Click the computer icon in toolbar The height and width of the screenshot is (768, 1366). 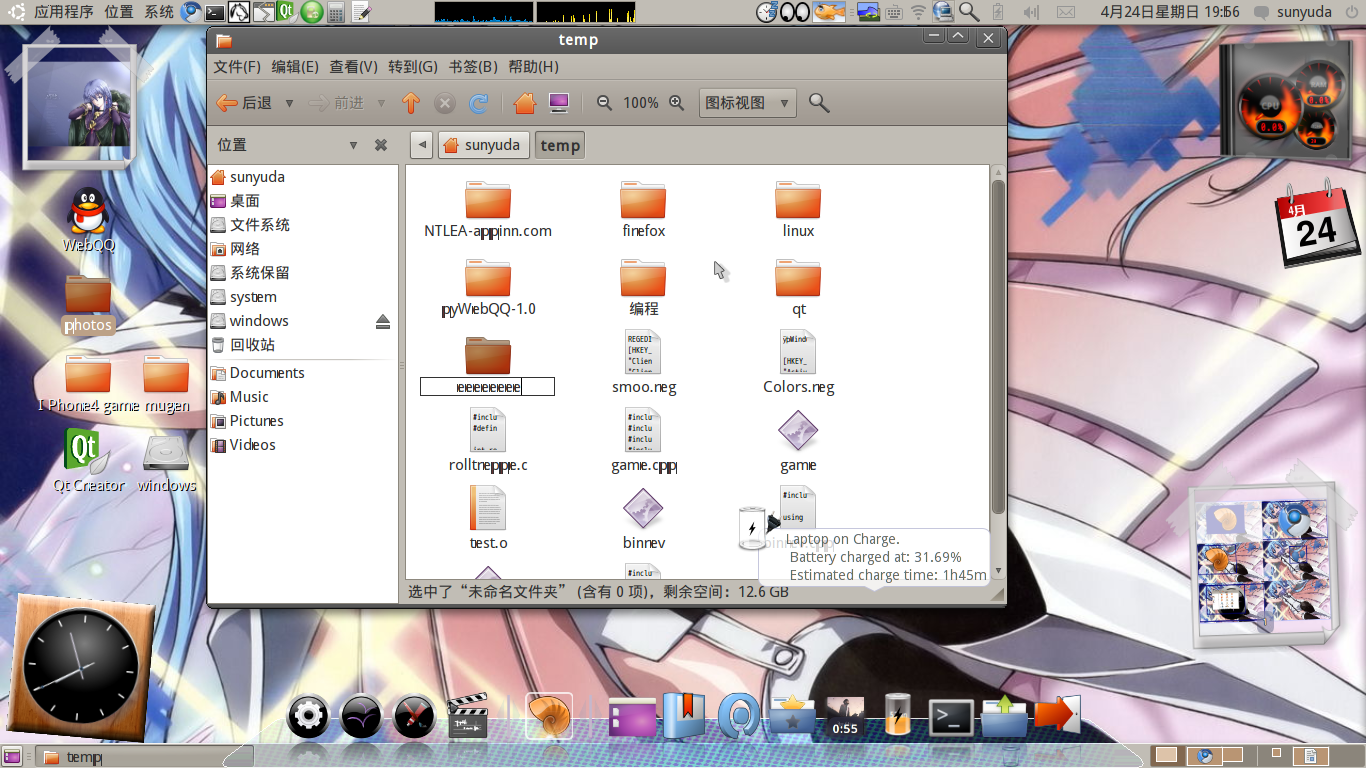559,103
